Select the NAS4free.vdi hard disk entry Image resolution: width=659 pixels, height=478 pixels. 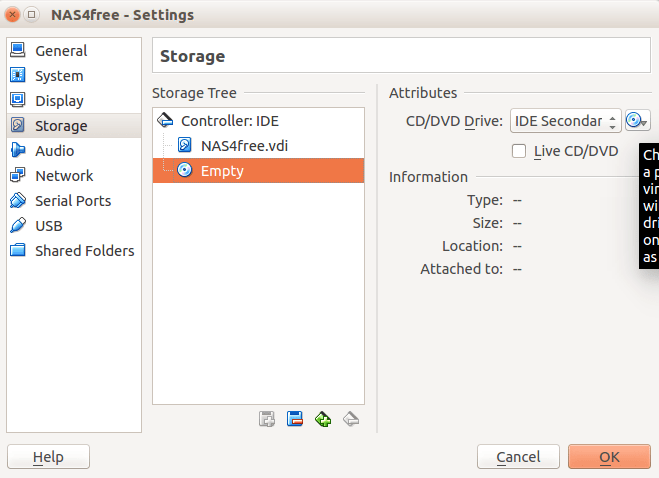pos(258,145)
